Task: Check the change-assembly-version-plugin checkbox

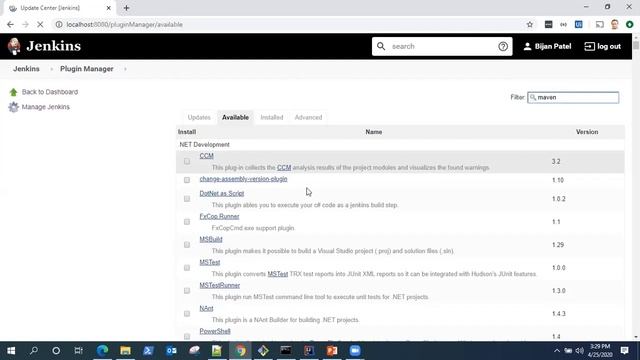Action: click(187, 180)
